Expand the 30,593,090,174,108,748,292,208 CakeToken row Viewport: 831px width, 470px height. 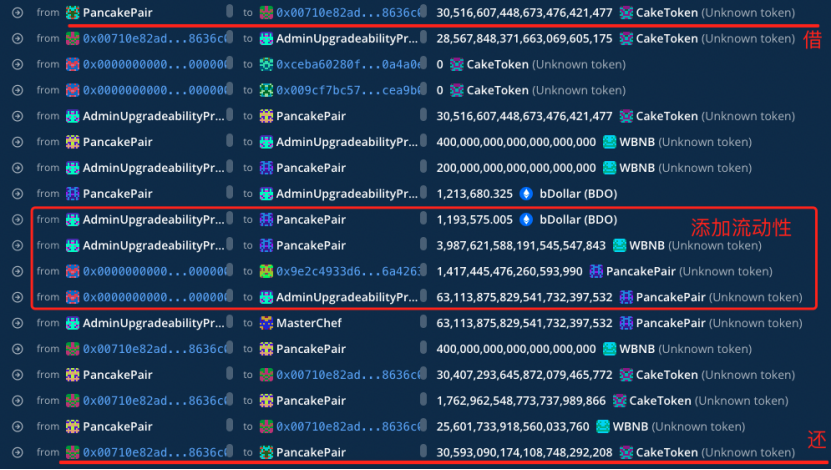[17, 453]
